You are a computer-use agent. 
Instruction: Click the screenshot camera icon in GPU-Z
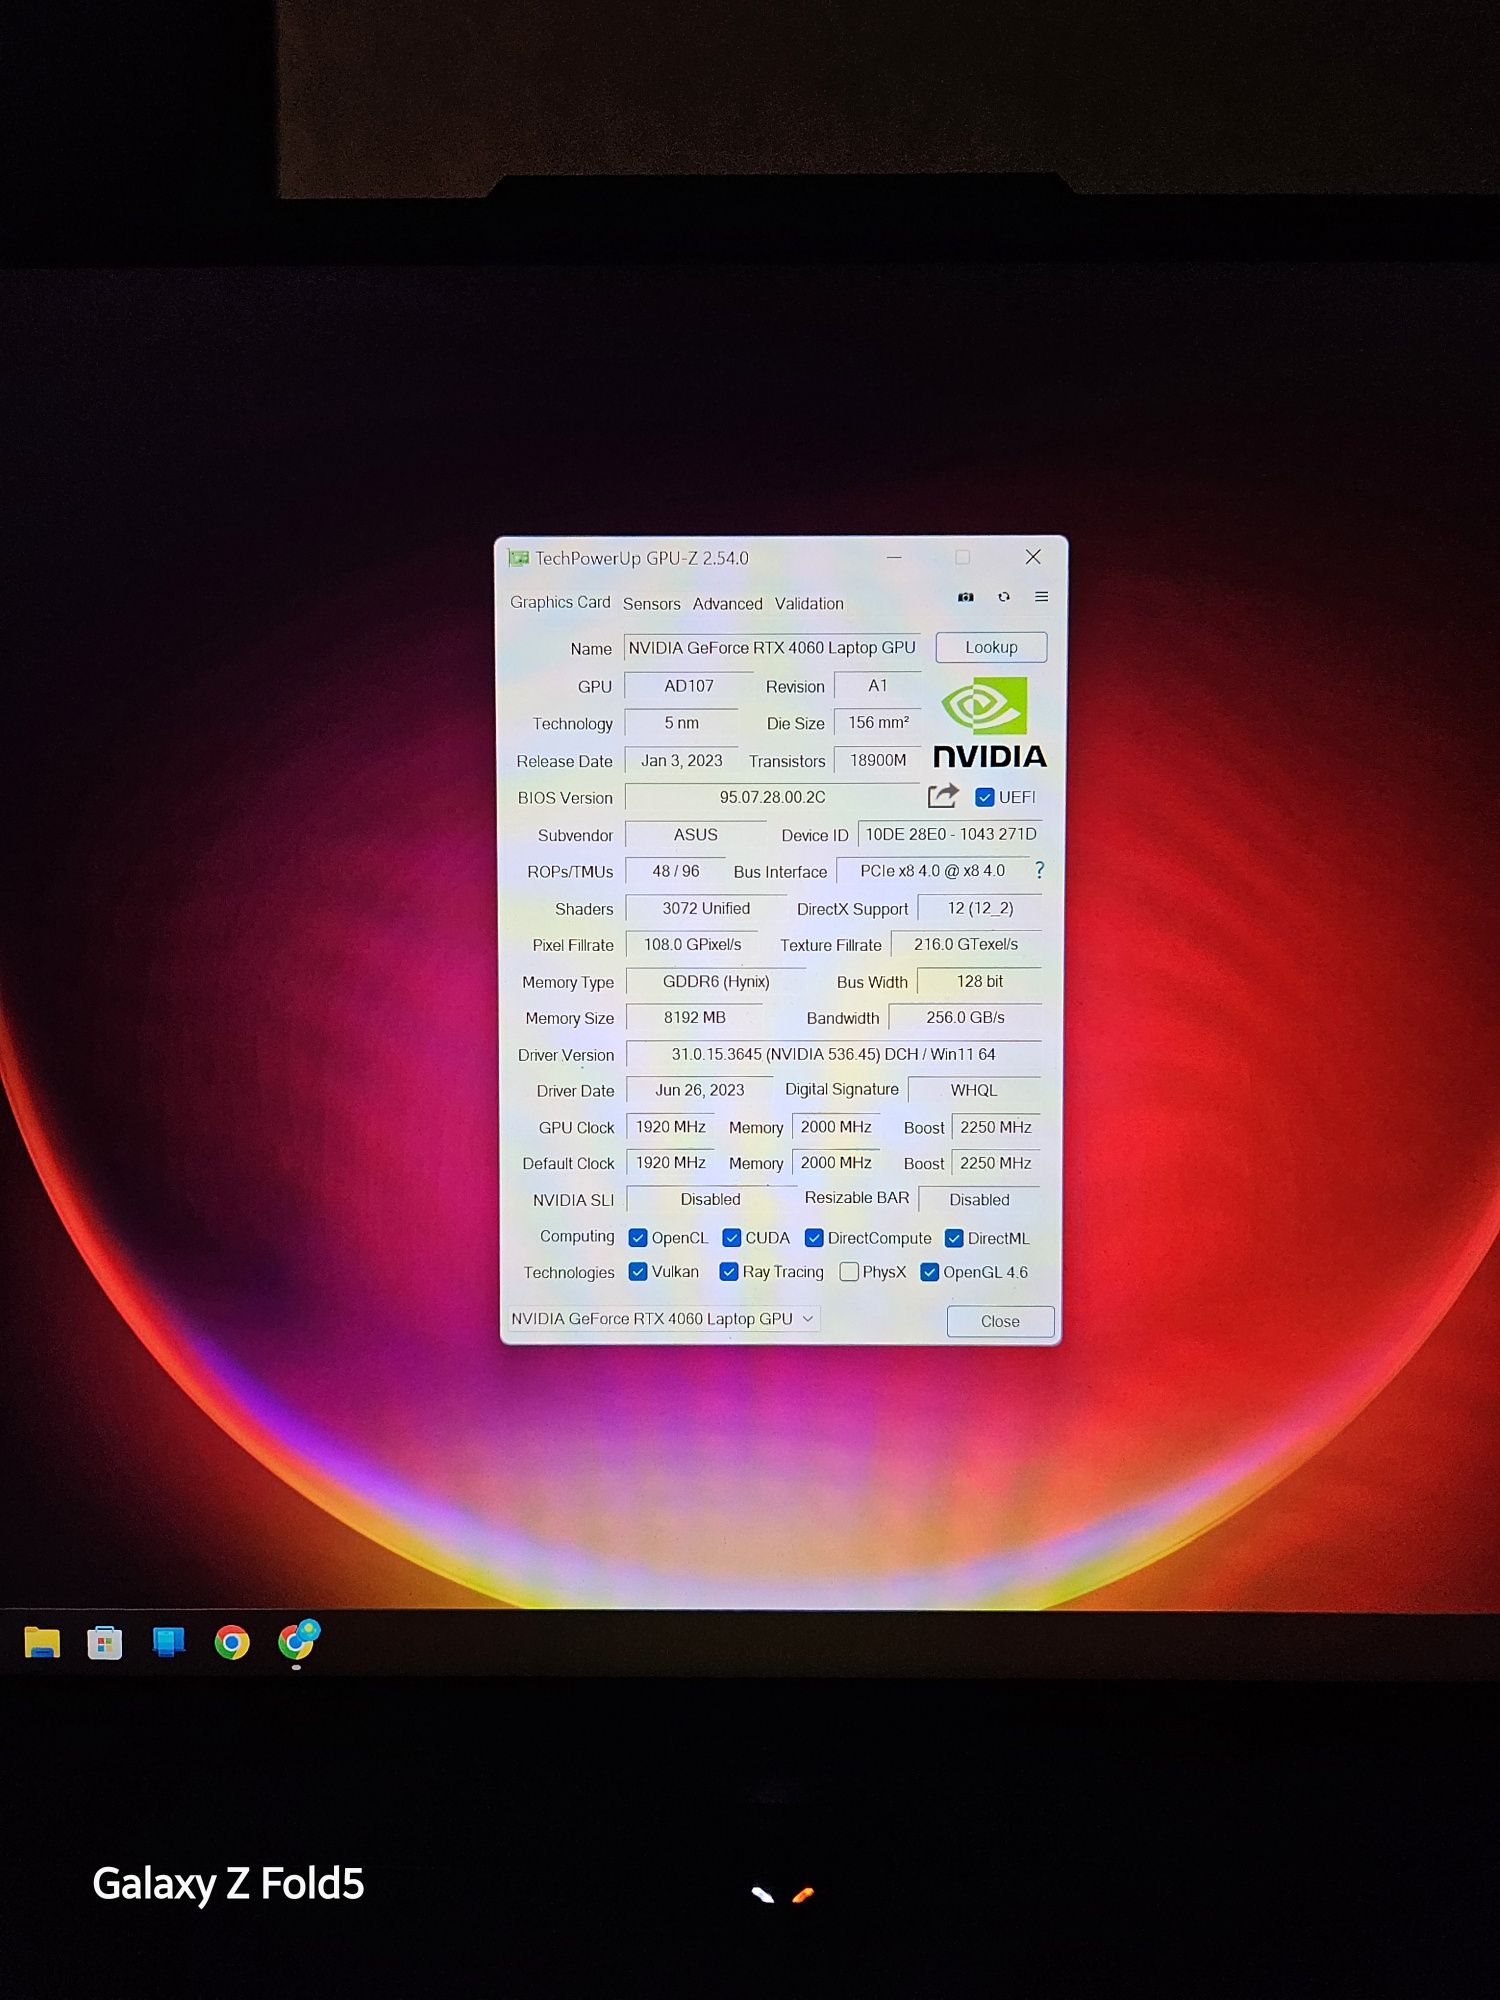965,597
